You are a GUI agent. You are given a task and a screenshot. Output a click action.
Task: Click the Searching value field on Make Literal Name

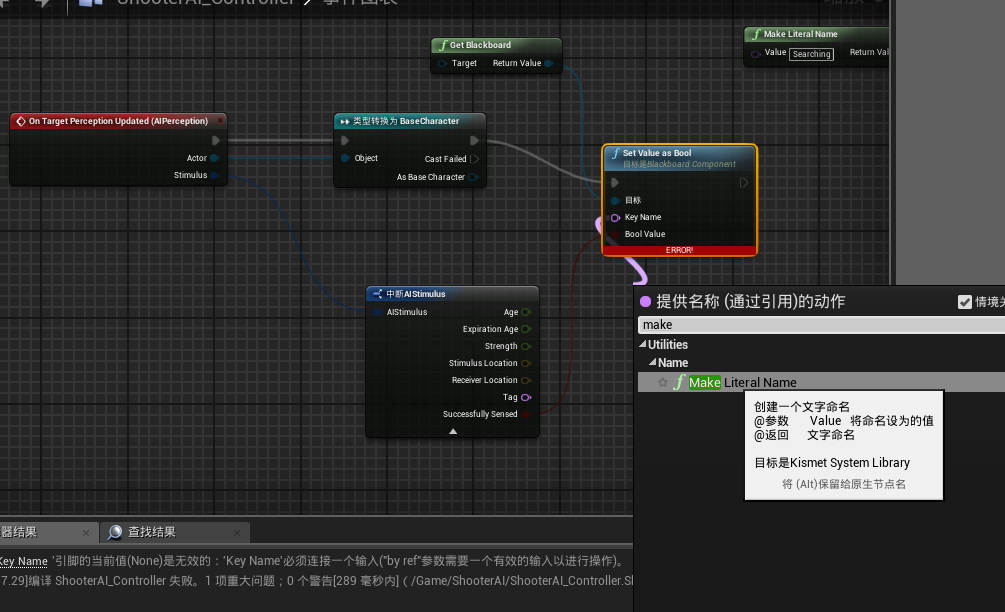pos(811,54)
